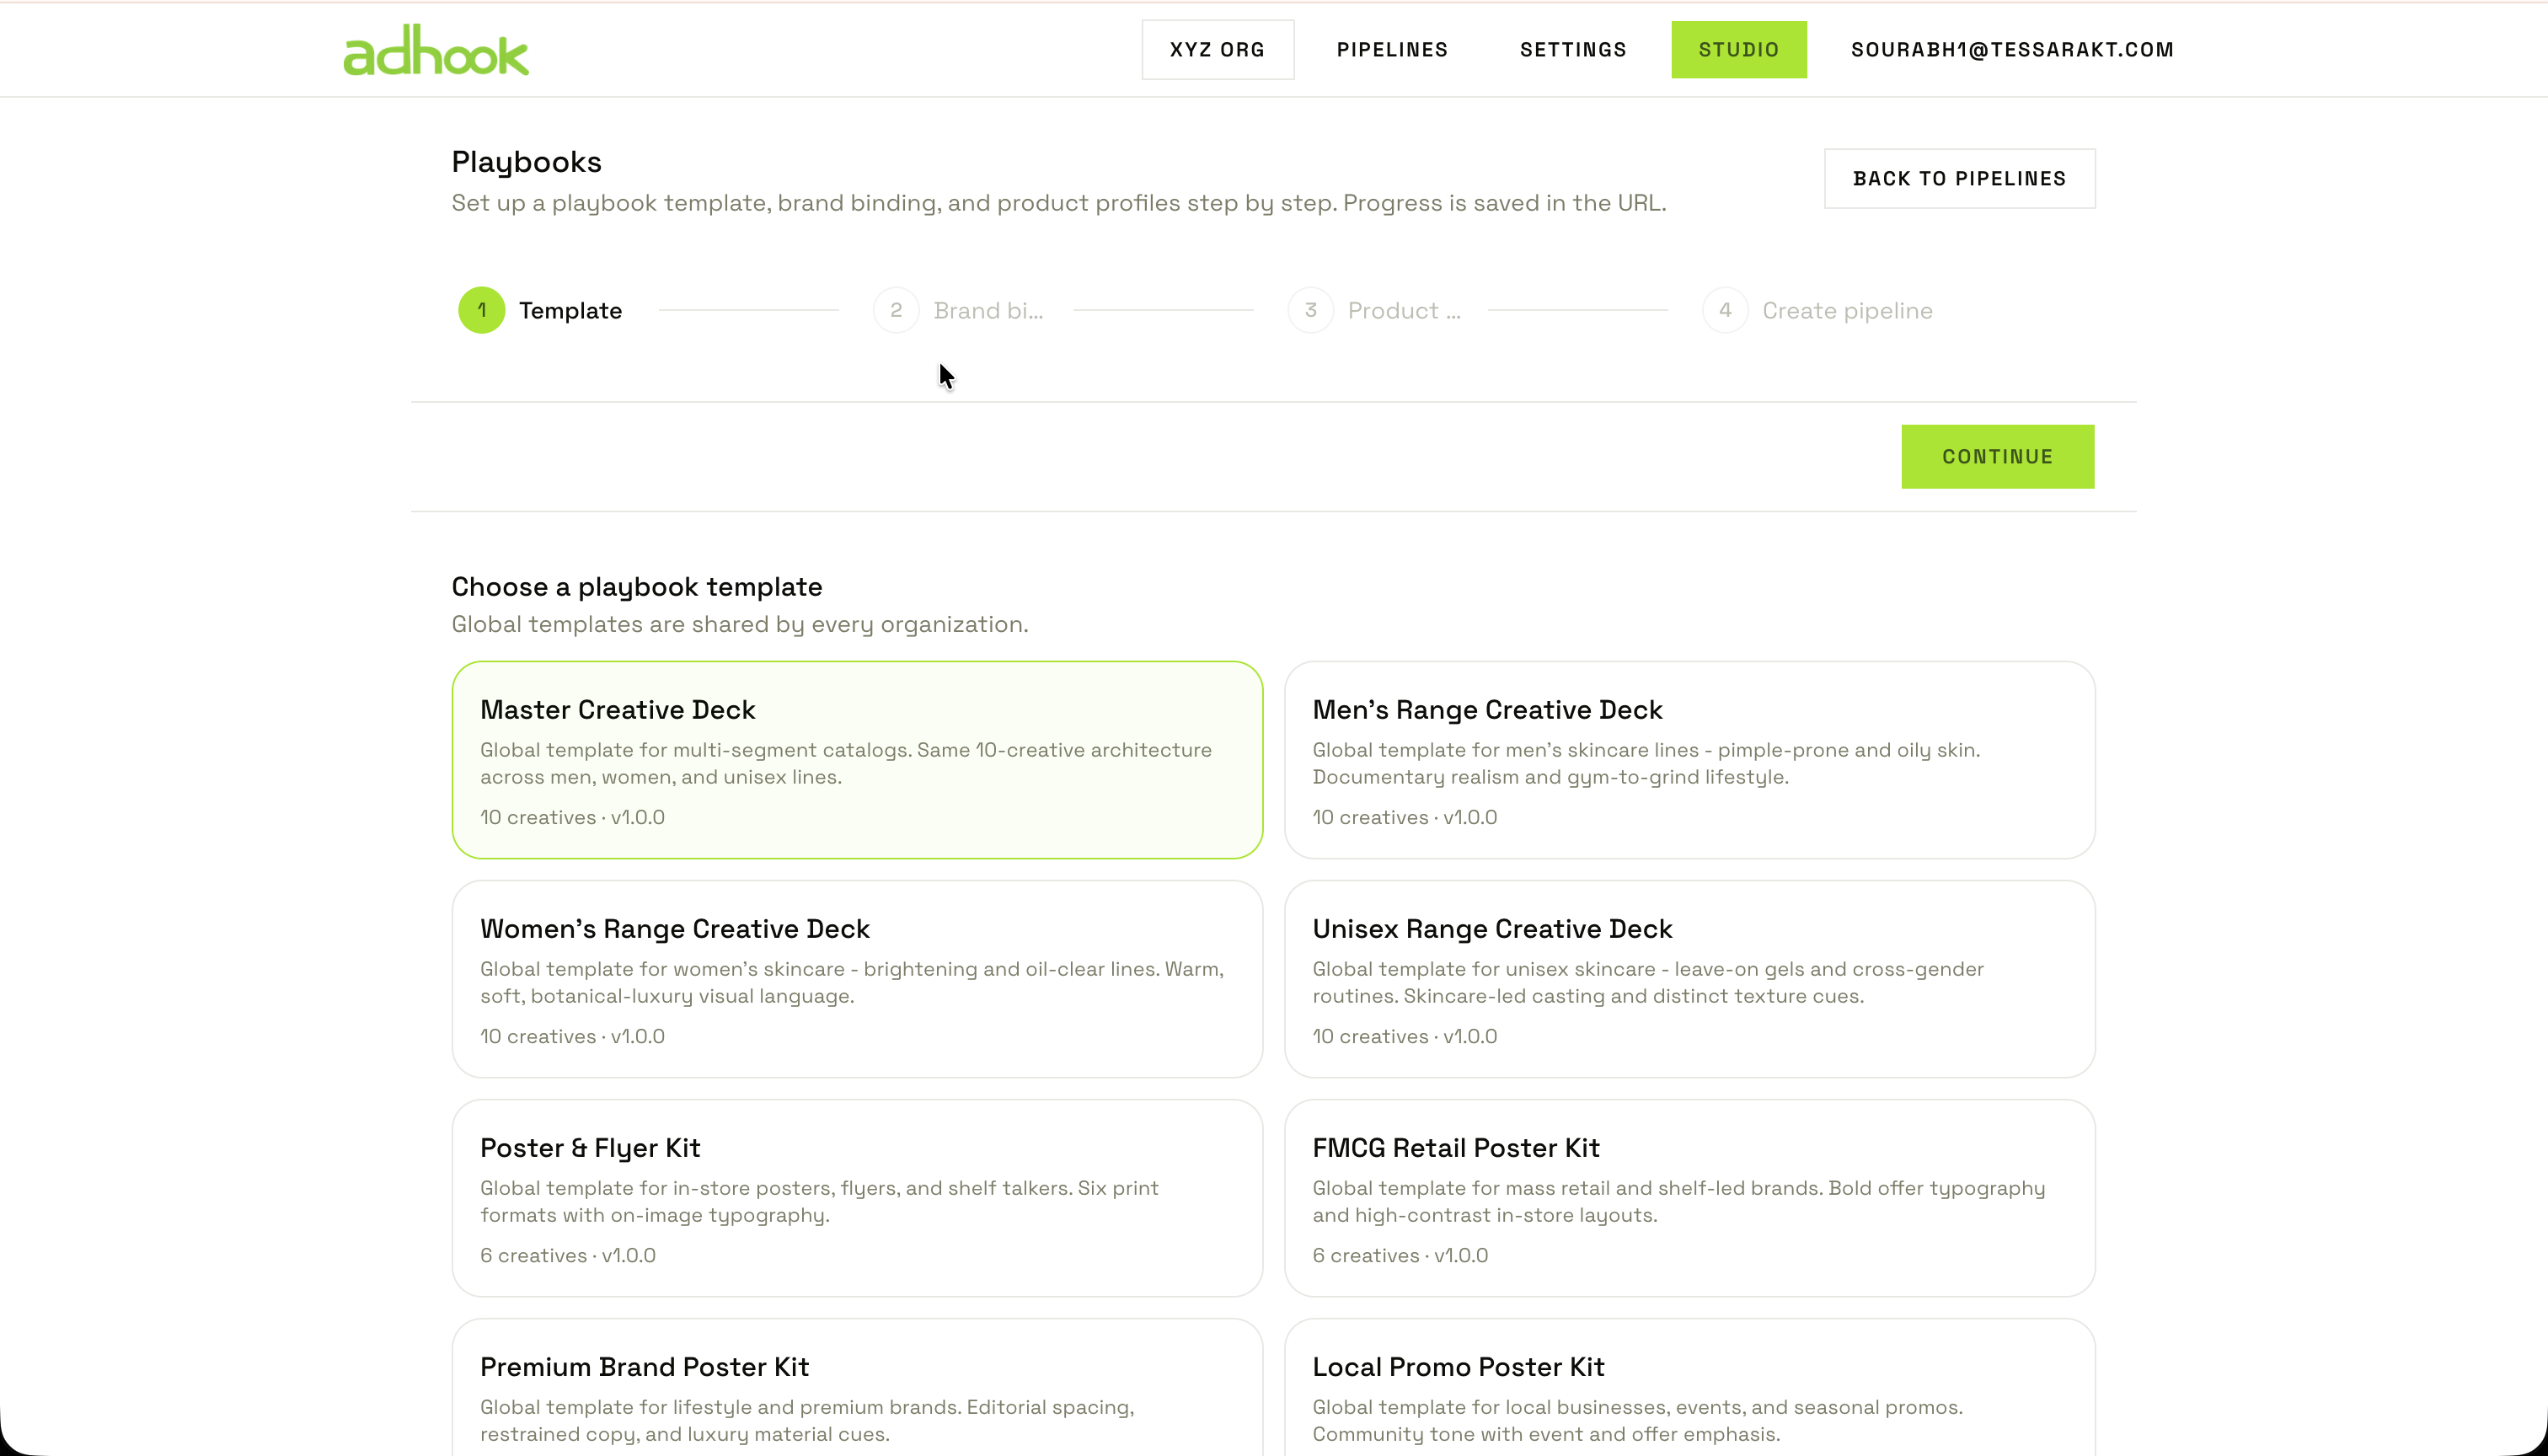The width and height of the screenshot is (2548, 1456).
Task: Choose the FMCG Retail Poster Kit card
Action: point(1689,1198)
